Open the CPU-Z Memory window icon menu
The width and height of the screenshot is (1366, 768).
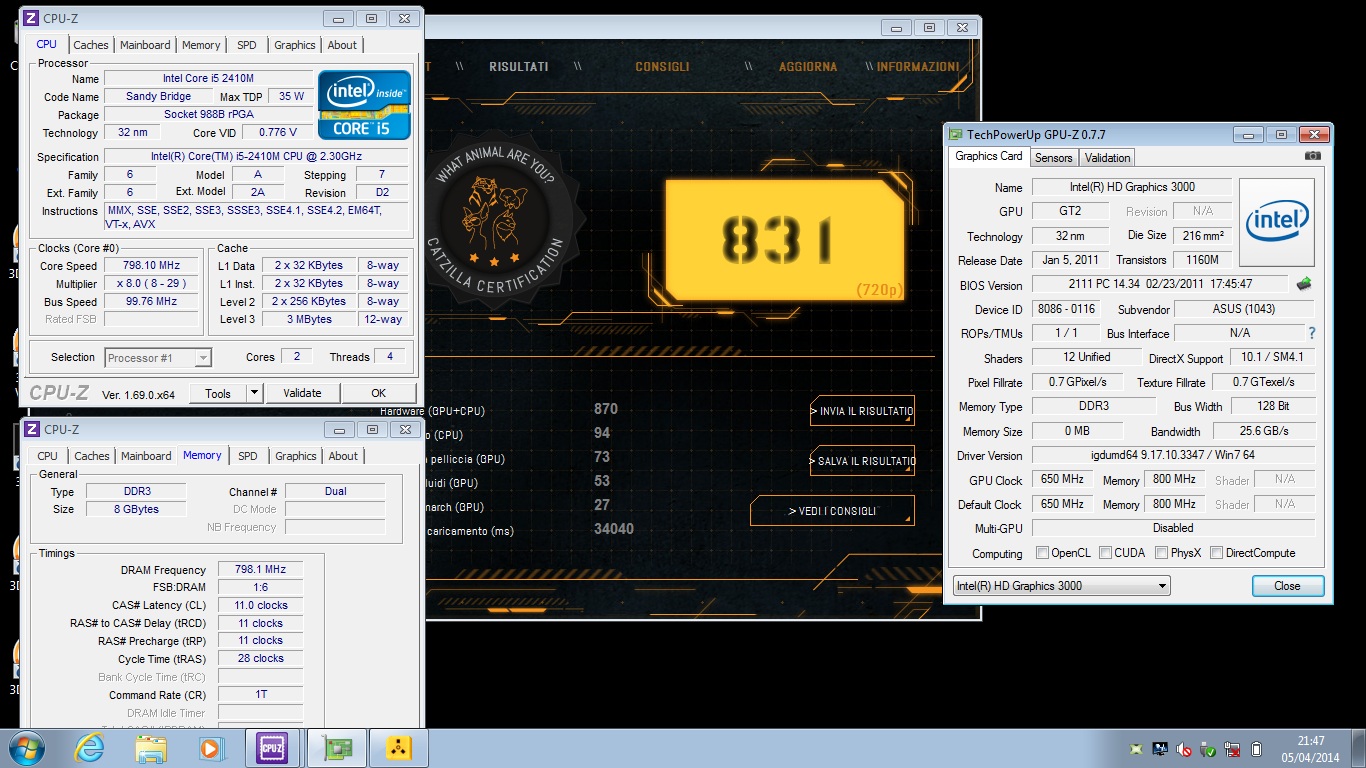30,429
